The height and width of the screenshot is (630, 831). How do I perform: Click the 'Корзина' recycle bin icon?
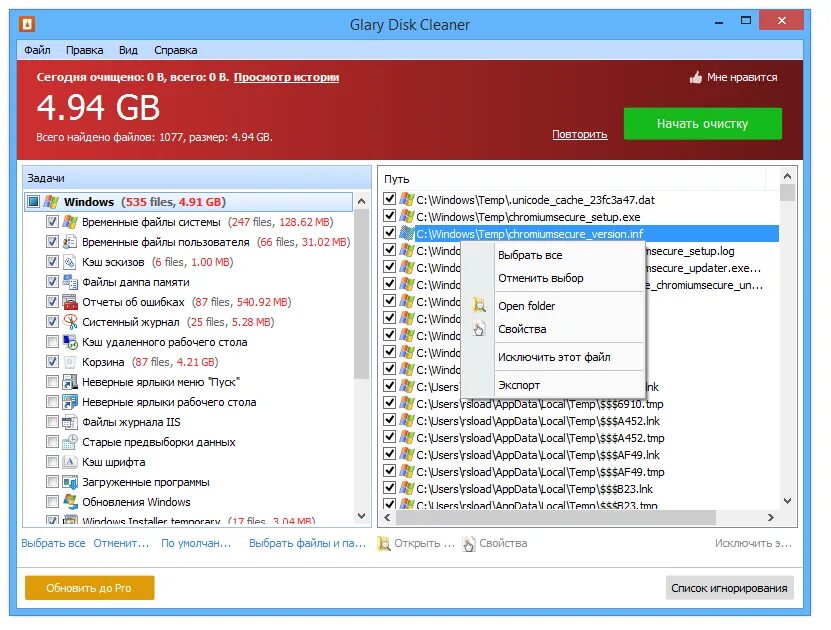coord(70,362)
